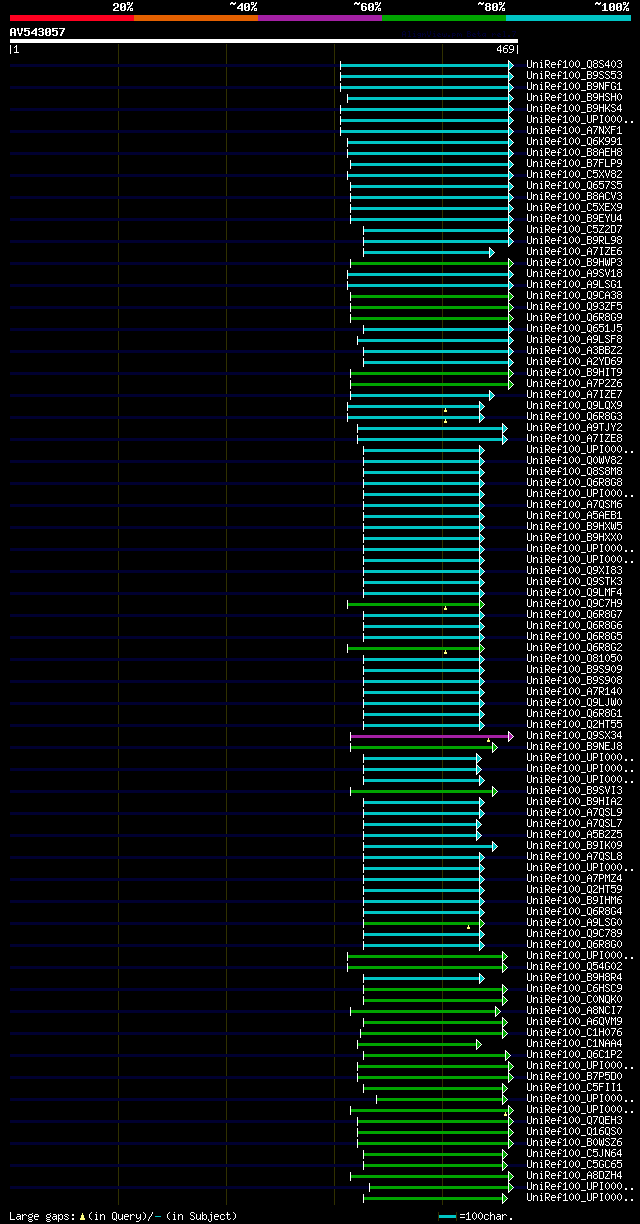Select the UniRef100_Q0WV82 entry
This screenshot has height=1224, width=640.
click(574, 460)
